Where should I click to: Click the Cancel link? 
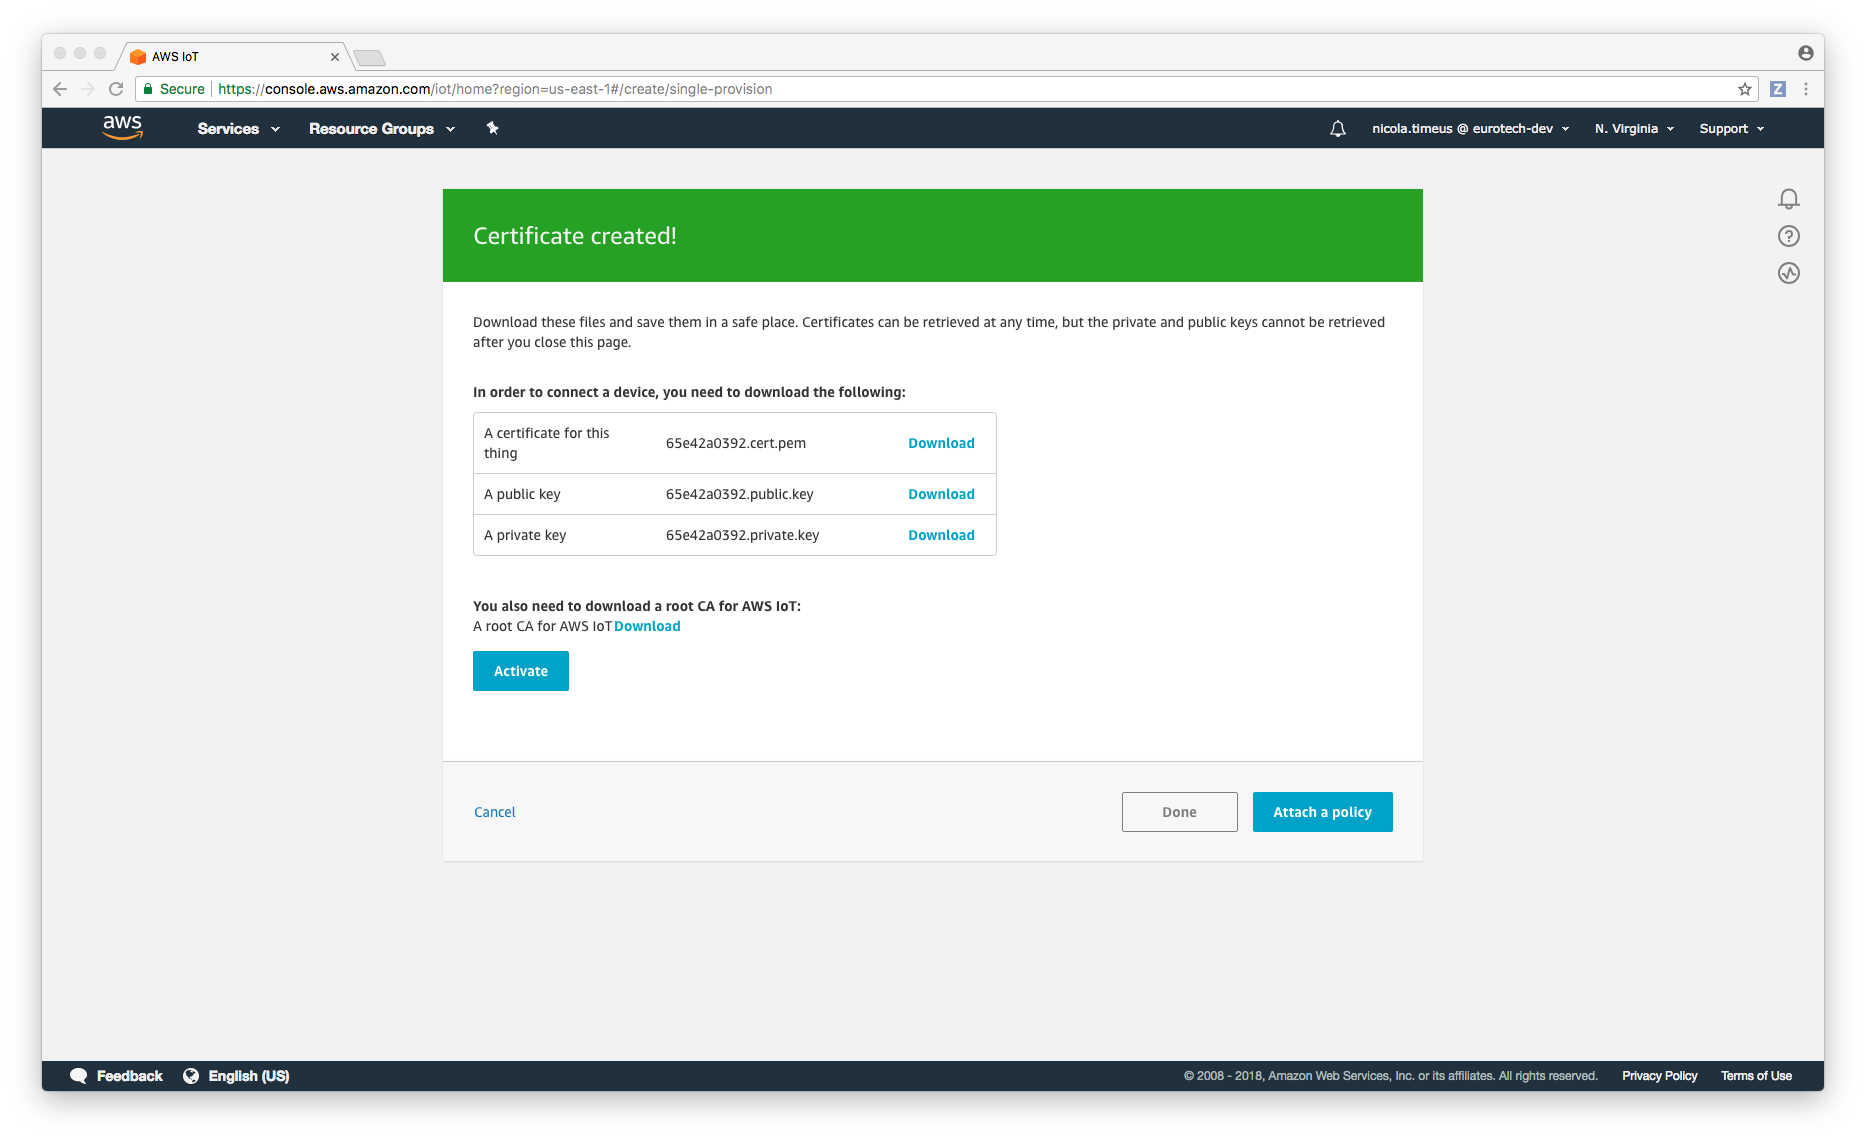tap(495, 812)
